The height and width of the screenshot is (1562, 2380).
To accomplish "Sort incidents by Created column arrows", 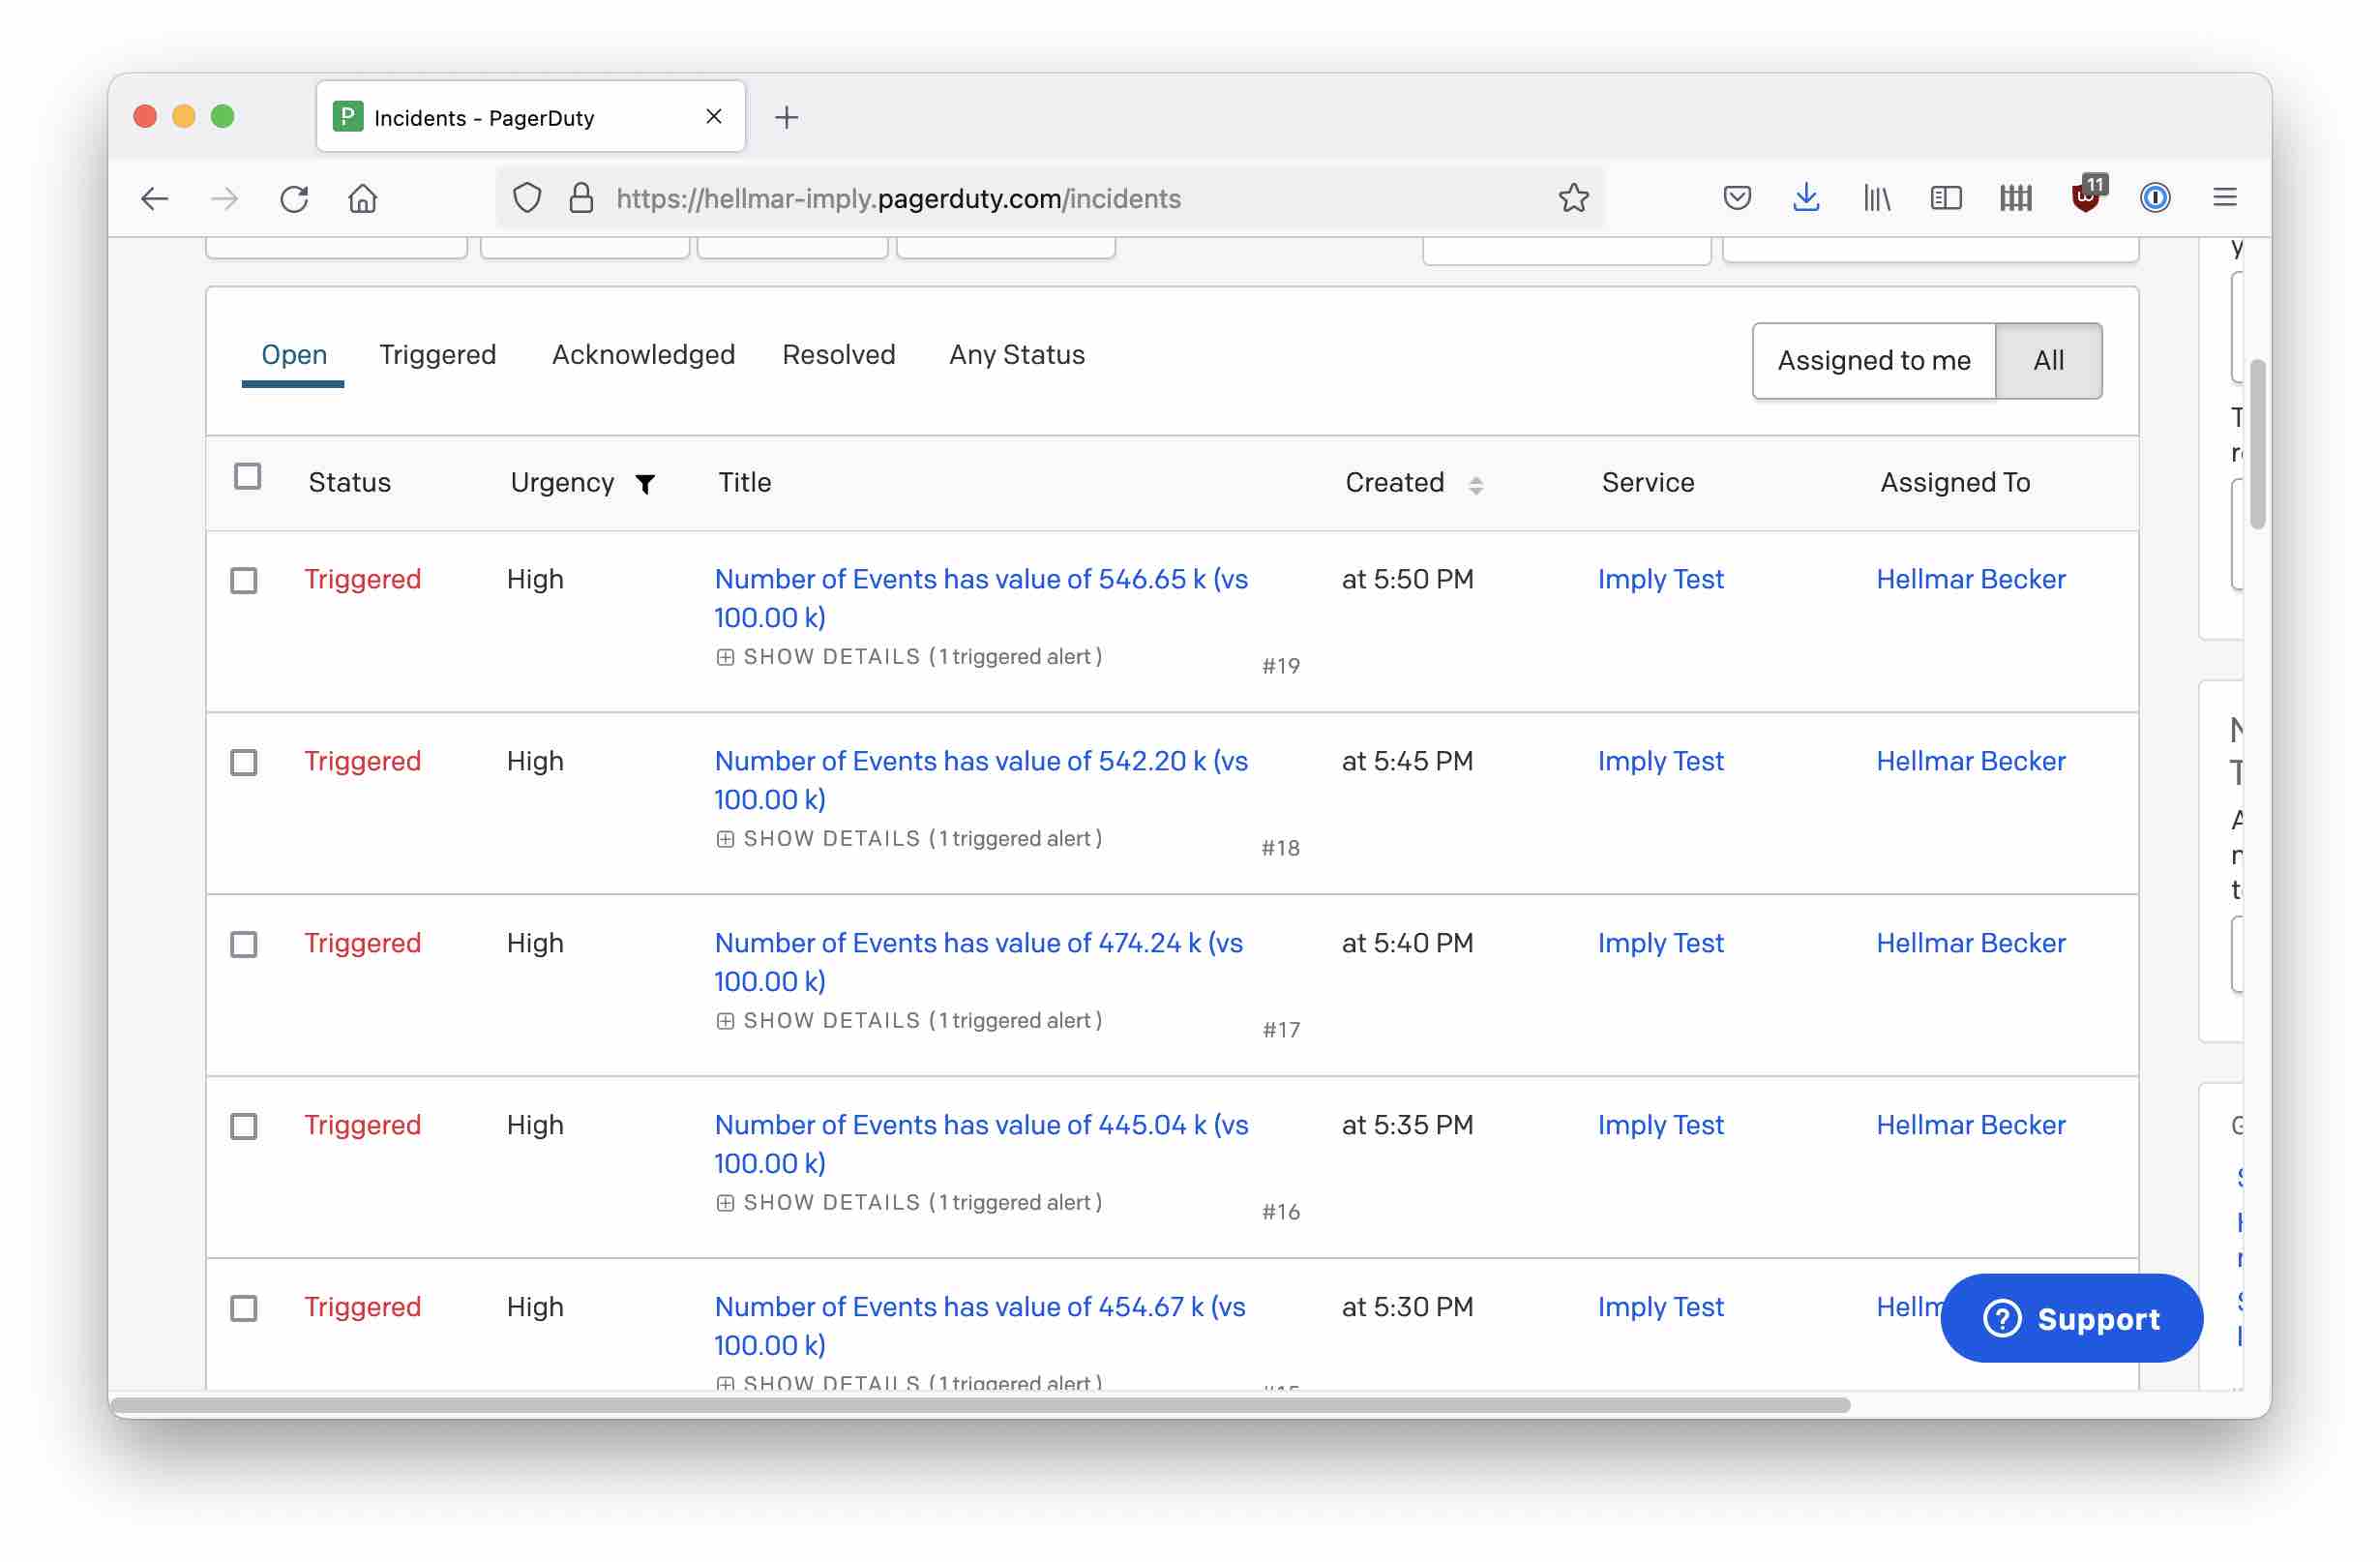I will click(1476, 485).
